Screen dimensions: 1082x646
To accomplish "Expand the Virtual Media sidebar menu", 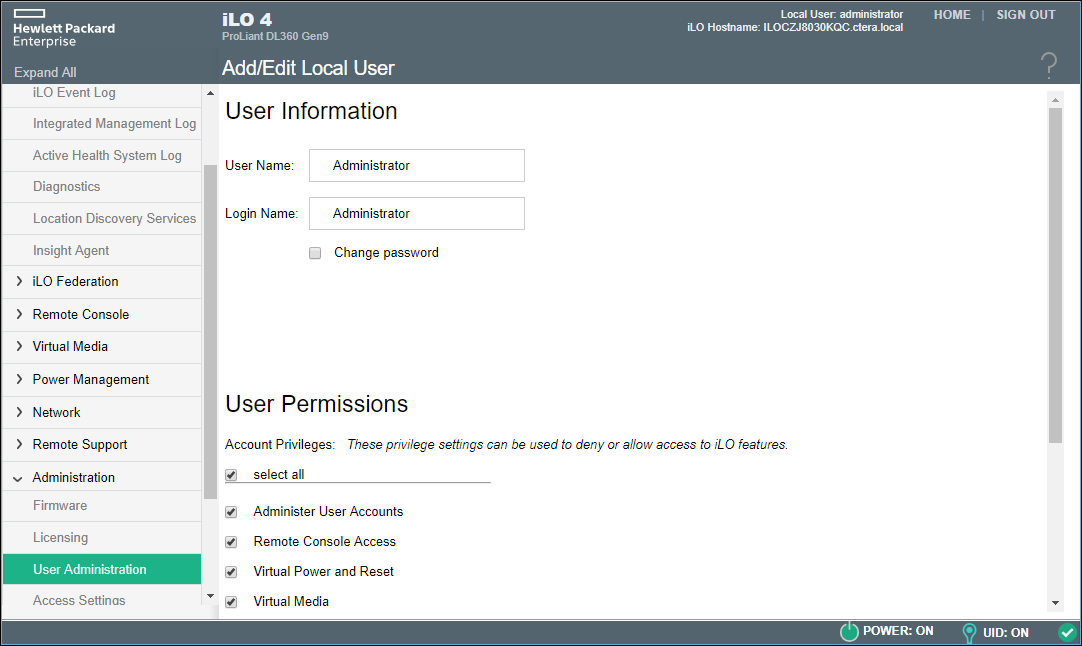I will coord(102,346).
